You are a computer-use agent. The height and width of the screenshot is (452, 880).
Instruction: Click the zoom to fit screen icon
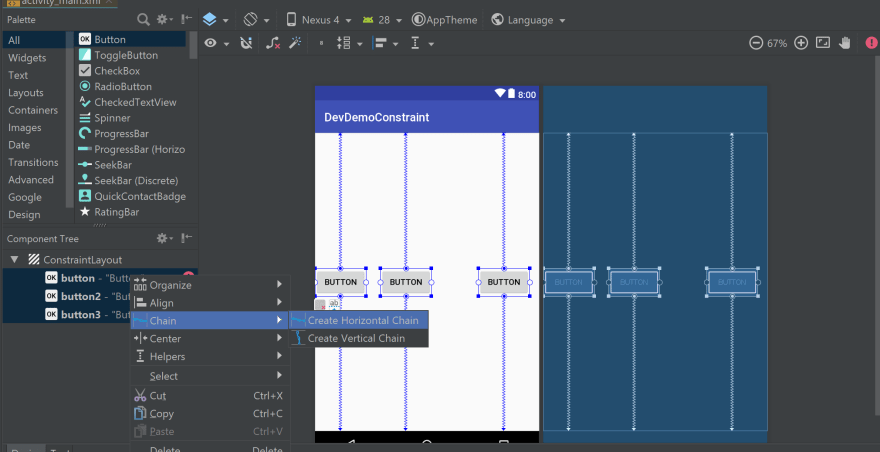tap(823, 43)
